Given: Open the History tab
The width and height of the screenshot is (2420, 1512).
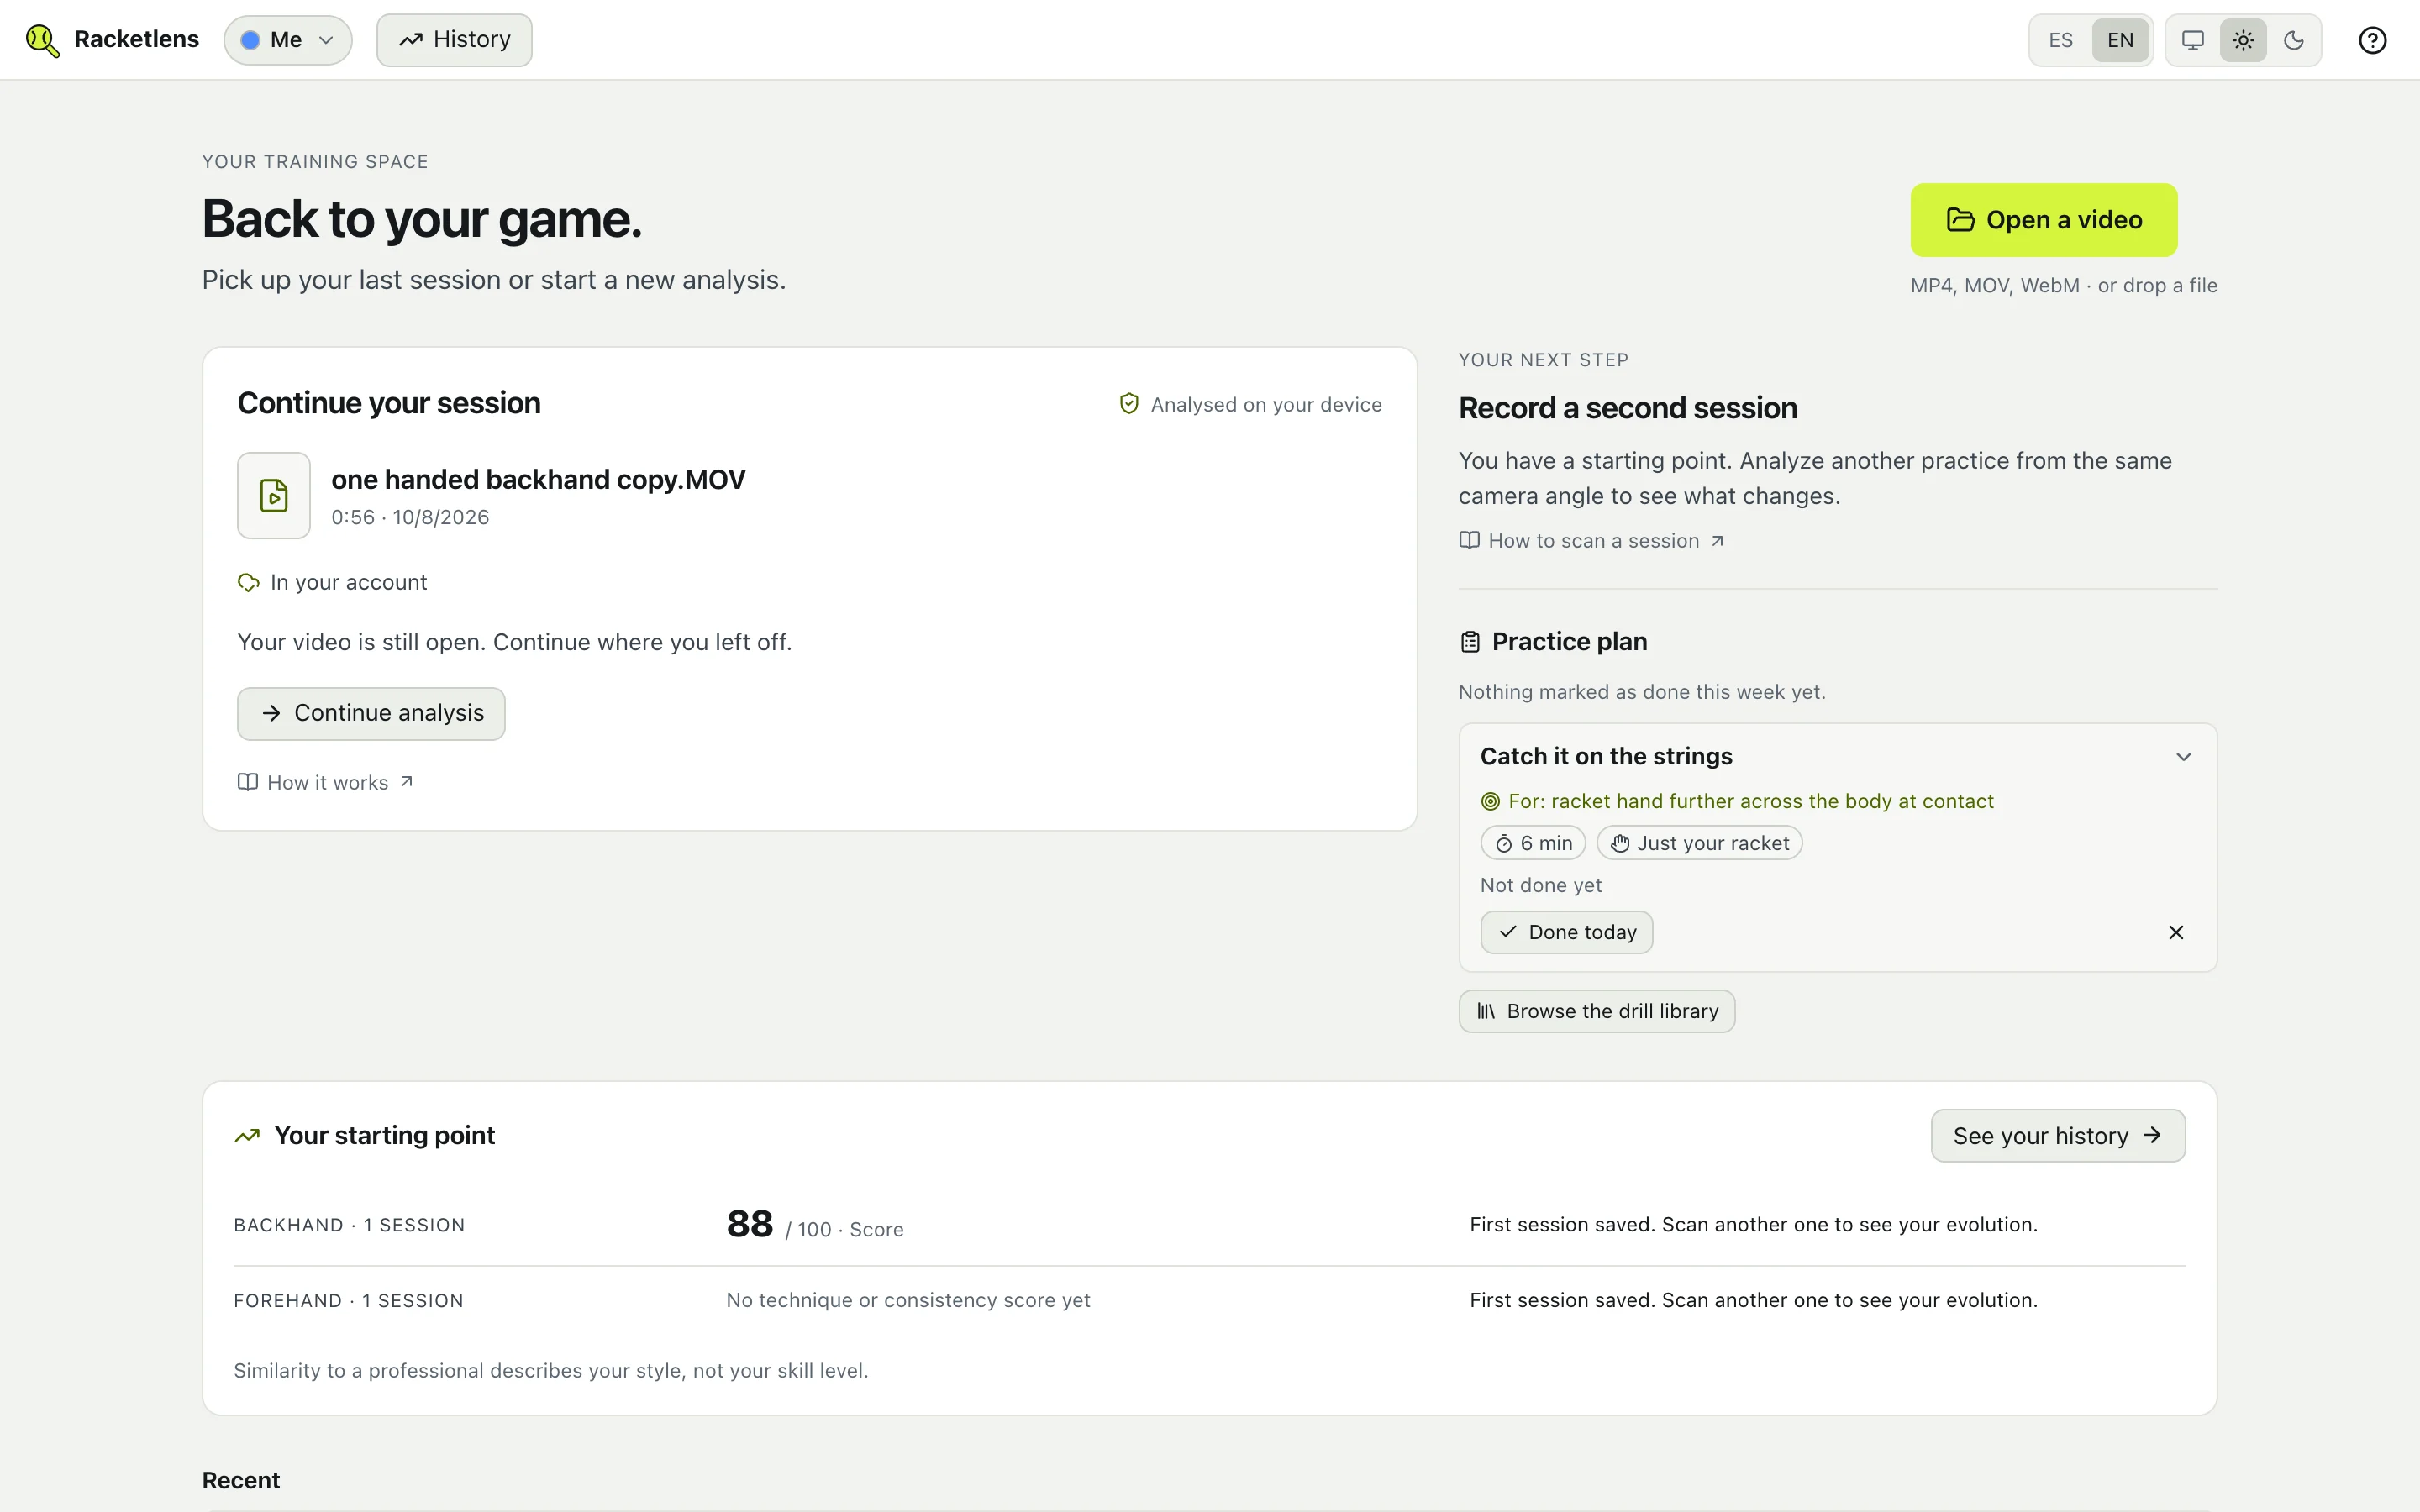Looking at the screenshot, I should [454, 40].
